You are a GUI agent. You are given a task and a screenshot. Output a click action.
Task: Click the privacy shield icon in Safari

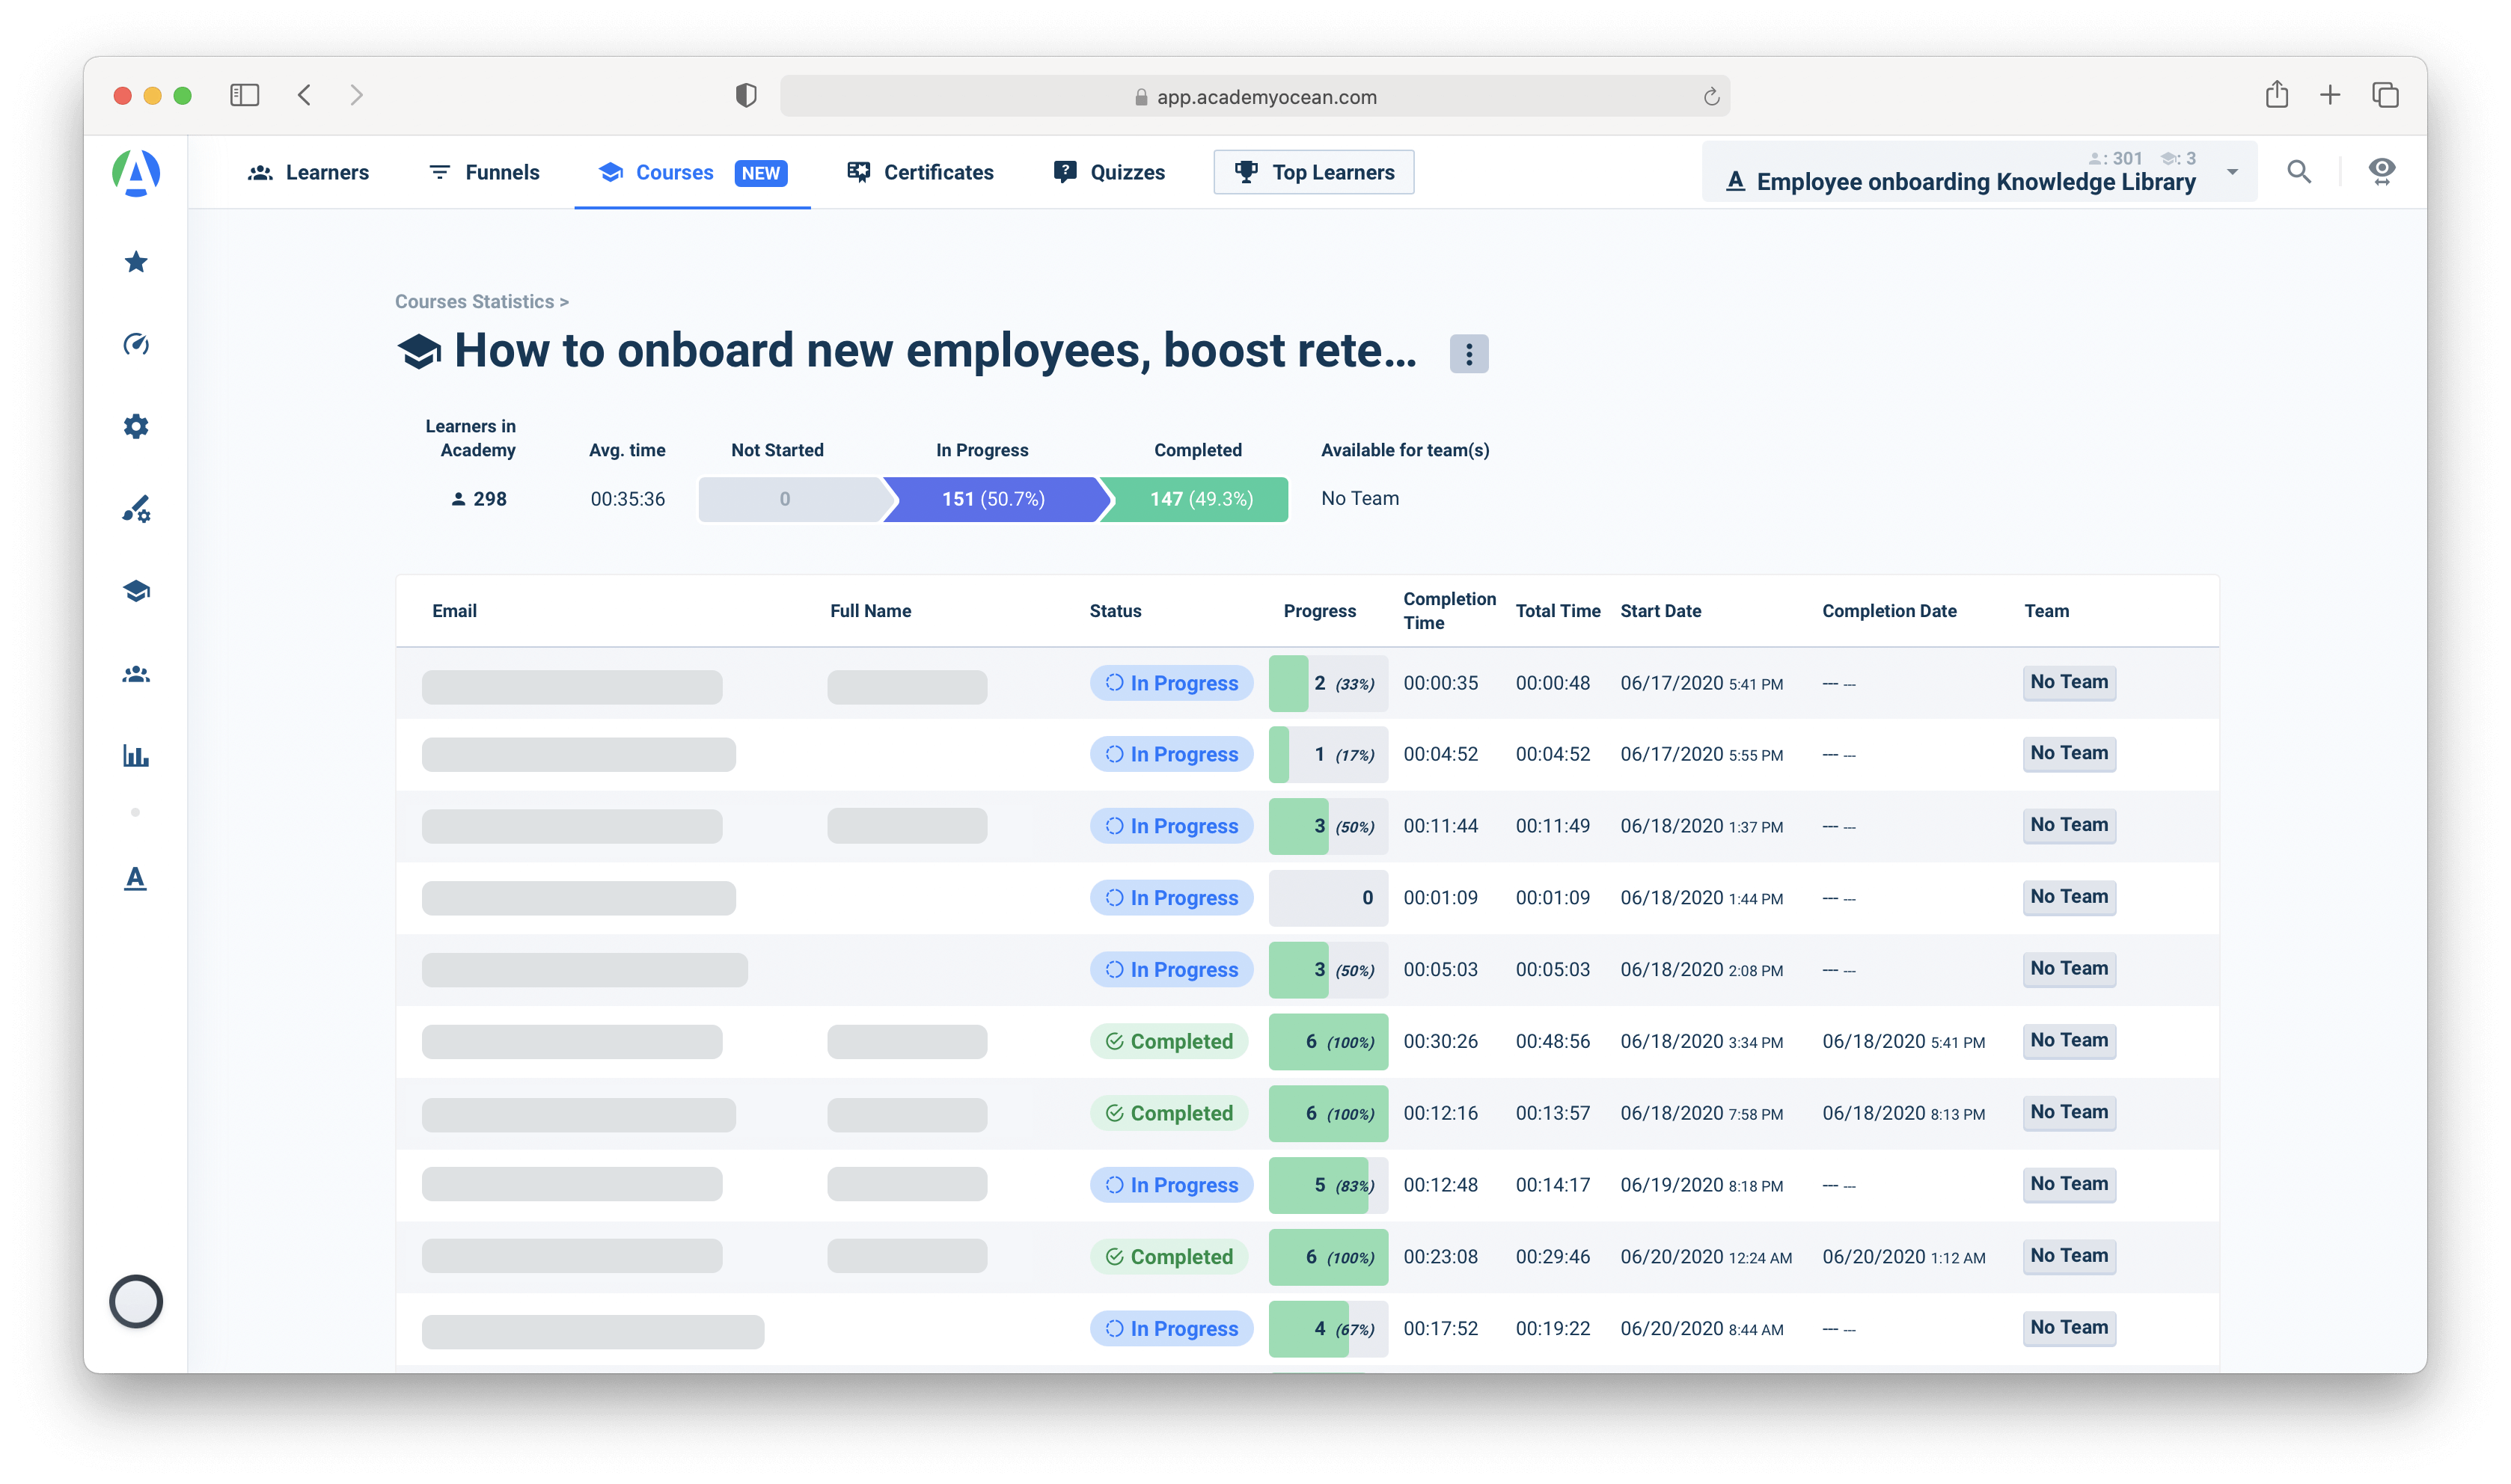(x=746, y=95)
